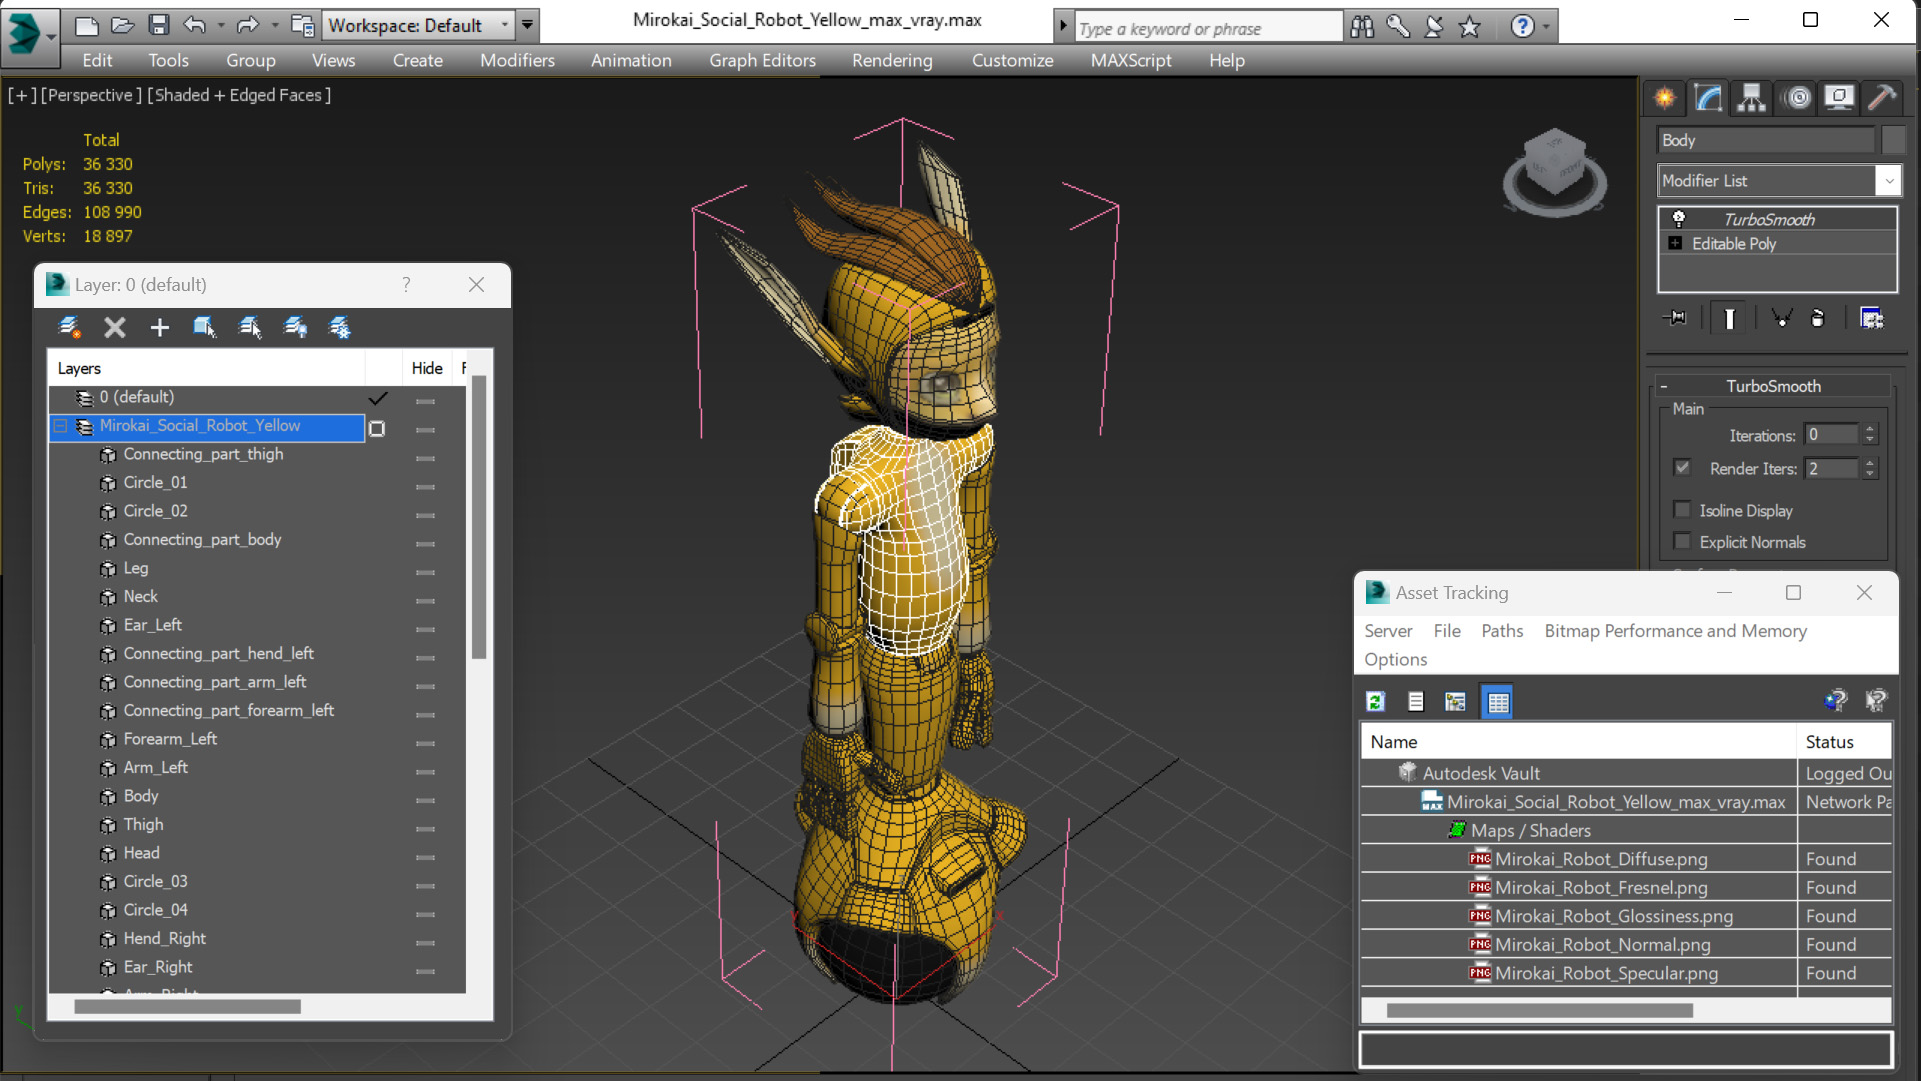Open the Hierarchy command panel tab

[x=1751, y=97]
